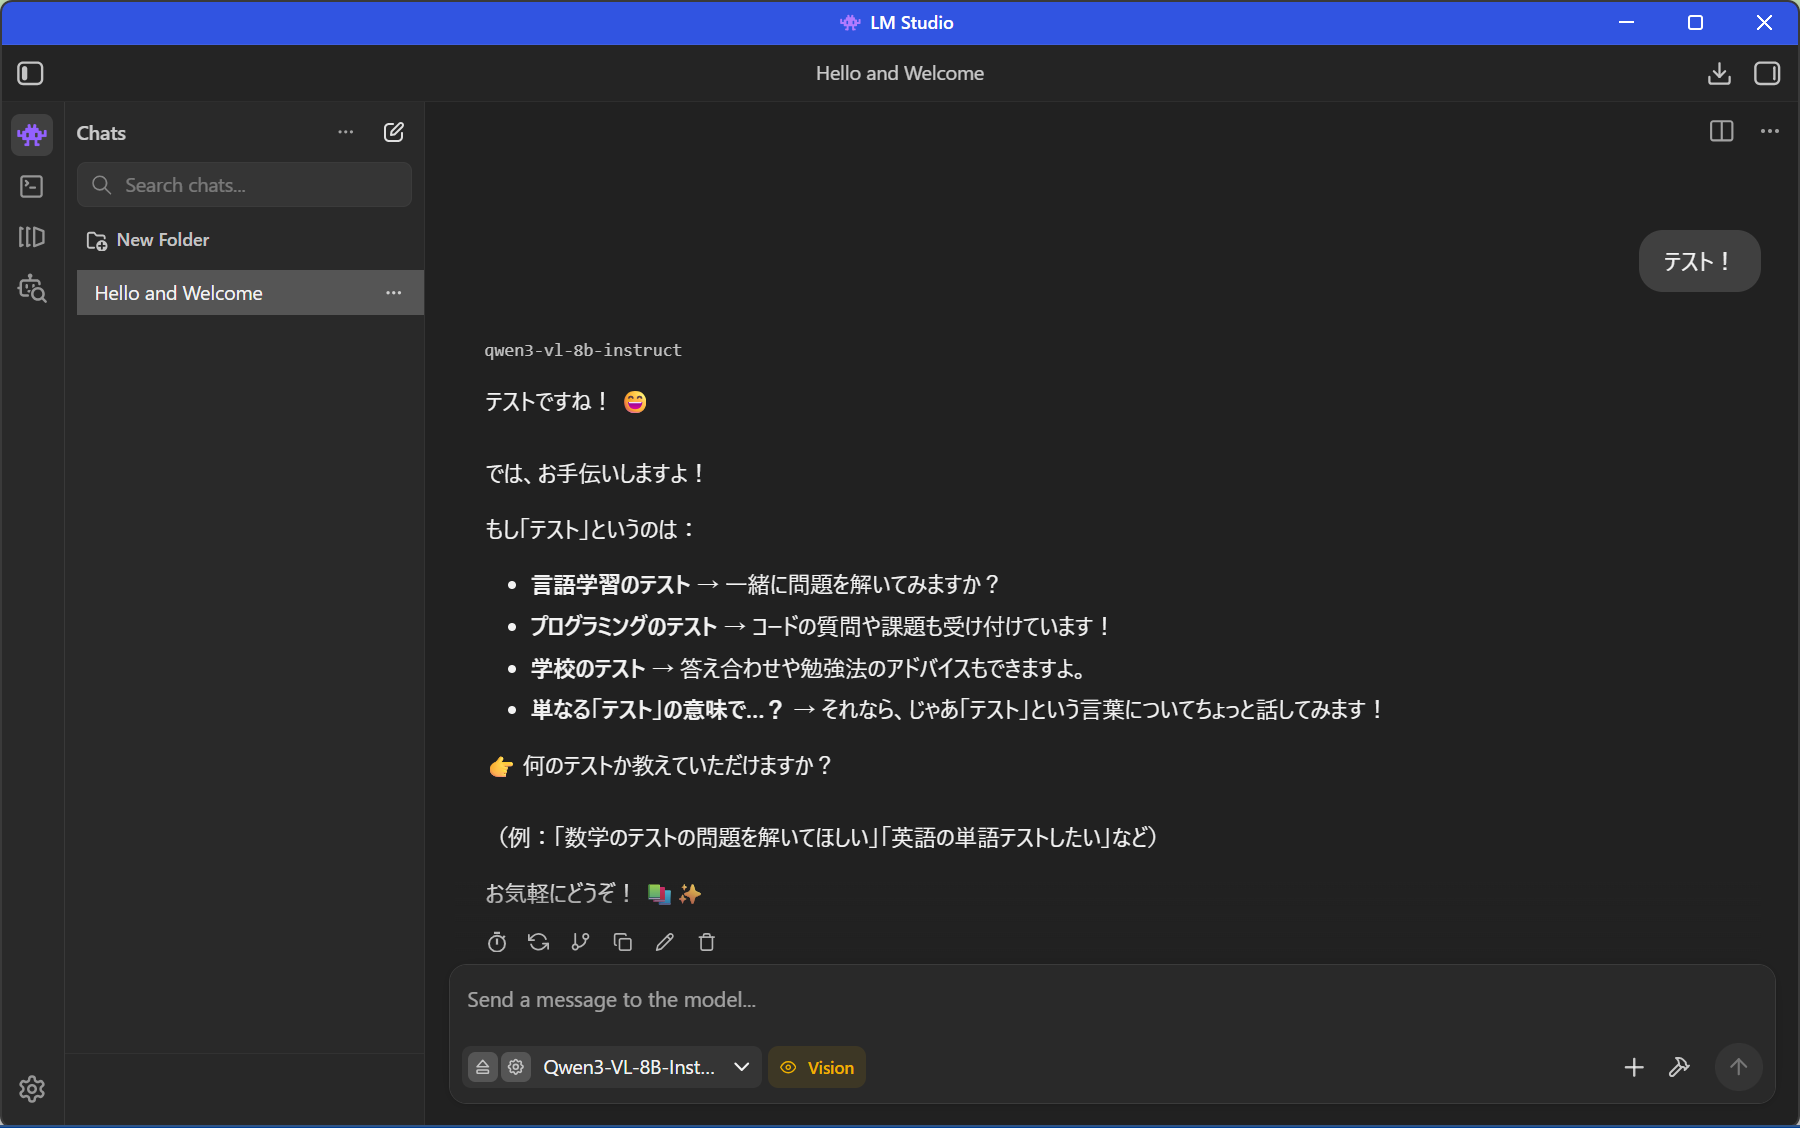The image size is (1800, 1128).
Task: Open the Developer terminal sidebar icon
Action: coord(32,186)
